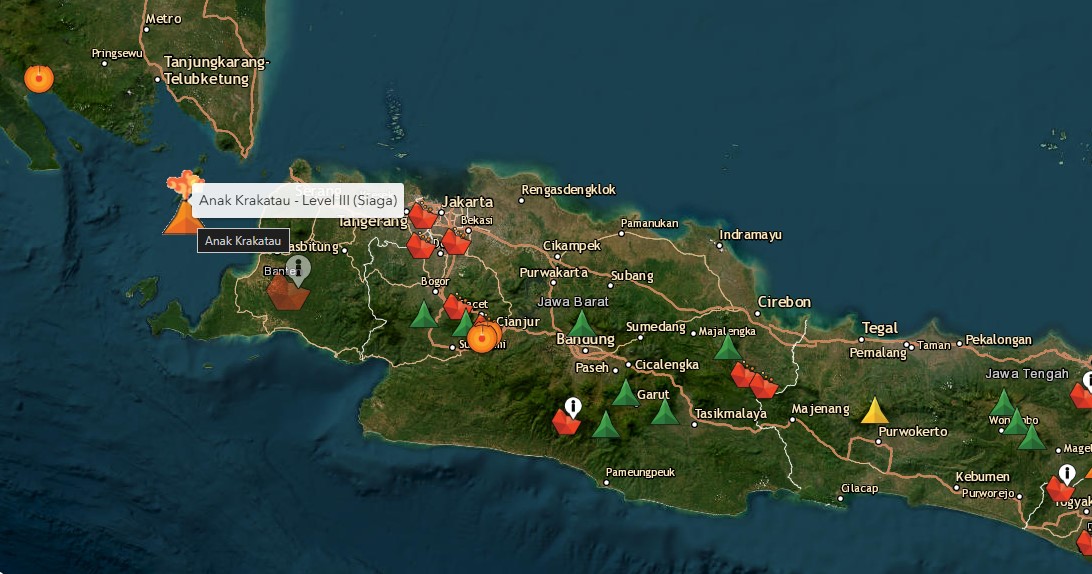Viewport: 1092px width, 574px height.
Task: Click the green volcano triangle southwest of Bogor
Action: click(423, 315)
